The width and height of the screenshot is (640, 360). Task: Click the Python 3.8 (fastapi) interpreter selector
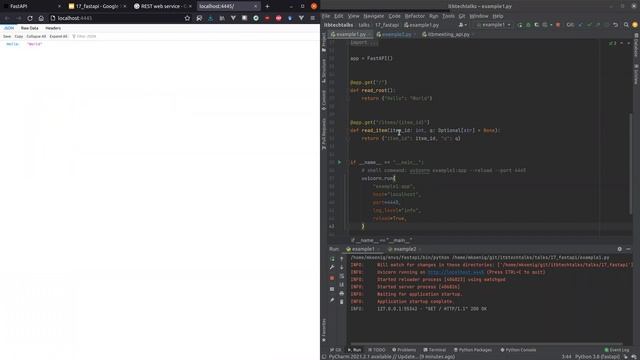[598, 357]
